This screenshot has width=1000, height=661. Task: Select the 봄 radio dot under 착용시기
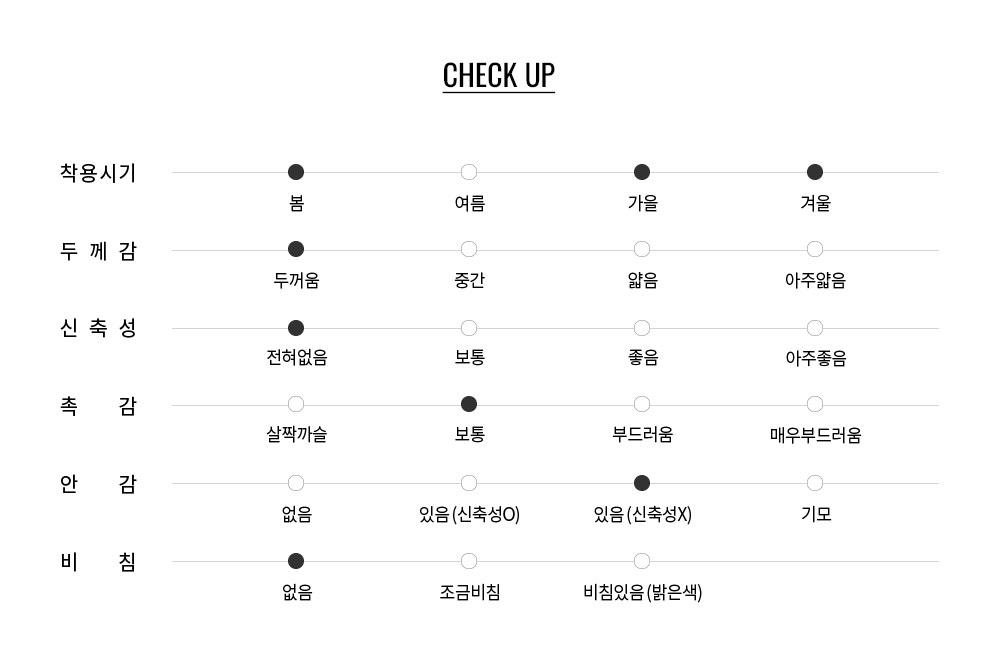click(x=296, y=172)
